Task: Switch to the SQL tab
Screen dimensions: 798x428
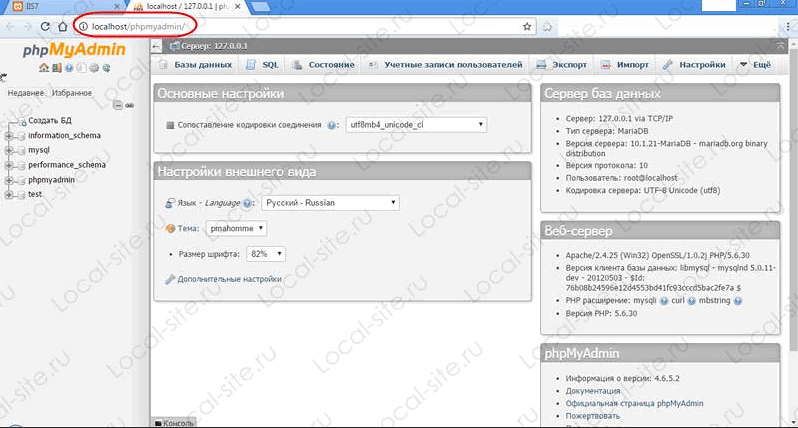Action: tap(263, 65)
